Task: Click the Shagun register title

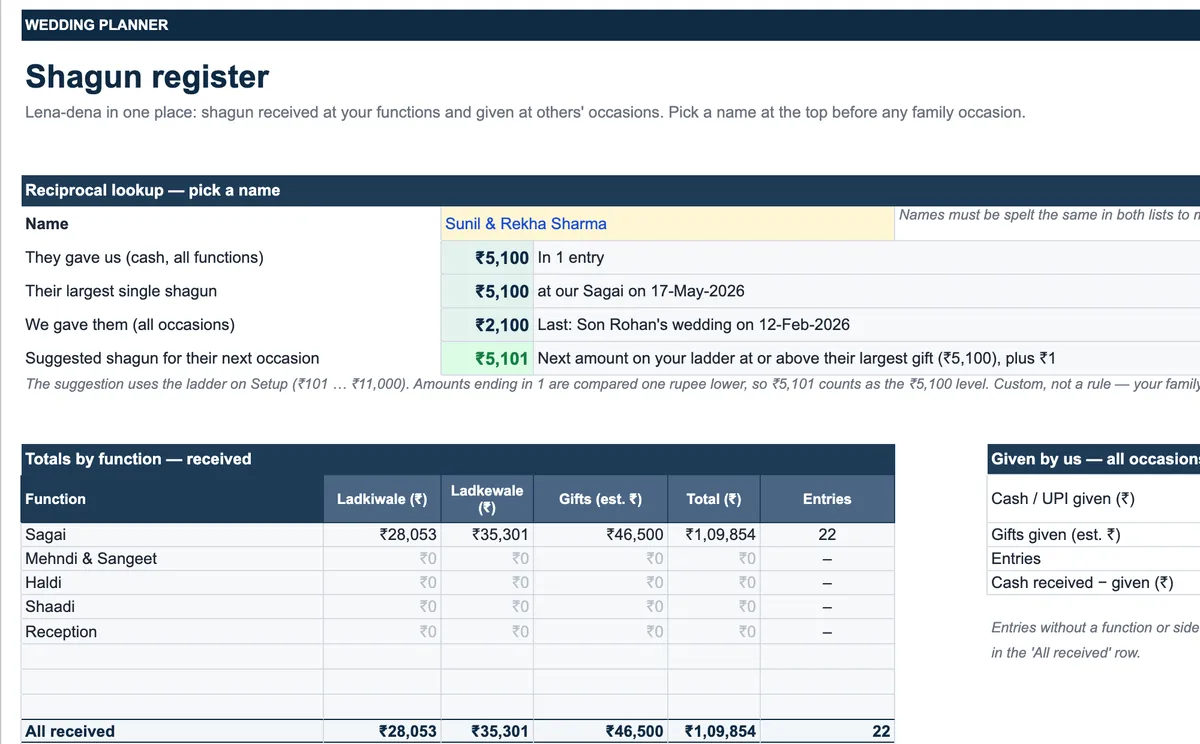Action: [x=147, y=77]
